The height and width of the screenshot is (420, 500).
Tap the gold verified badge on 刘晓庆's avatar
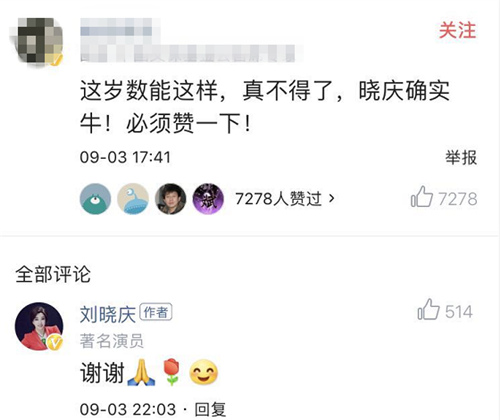point(55,343)
